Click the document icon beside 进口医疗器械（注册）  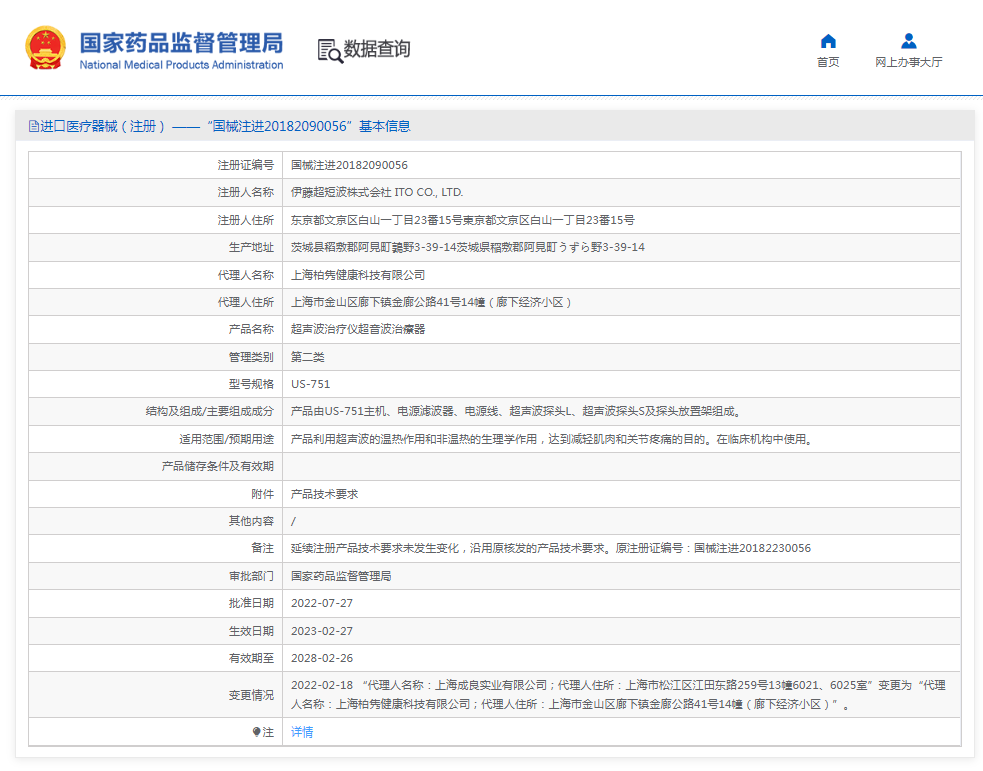31,126
